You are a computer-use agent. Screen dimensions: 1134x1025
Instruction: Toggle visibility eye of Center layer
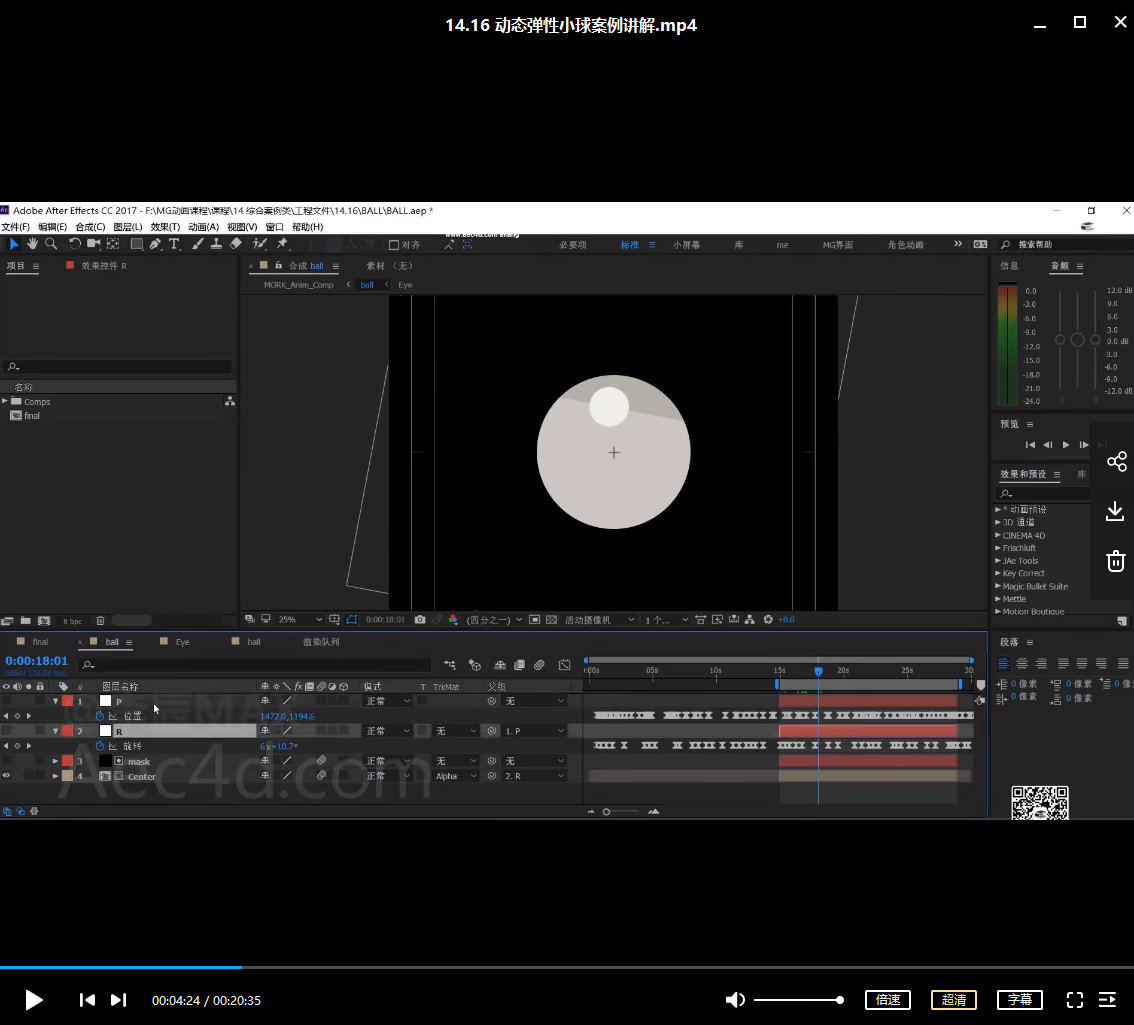pos(6,776)
